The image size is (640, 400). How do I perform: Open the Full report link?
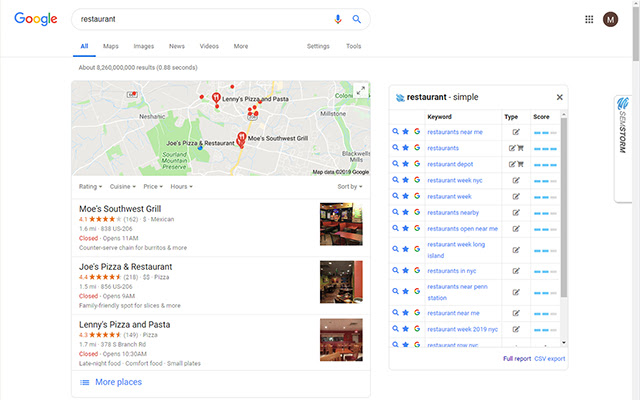click(x=517, y=359)
